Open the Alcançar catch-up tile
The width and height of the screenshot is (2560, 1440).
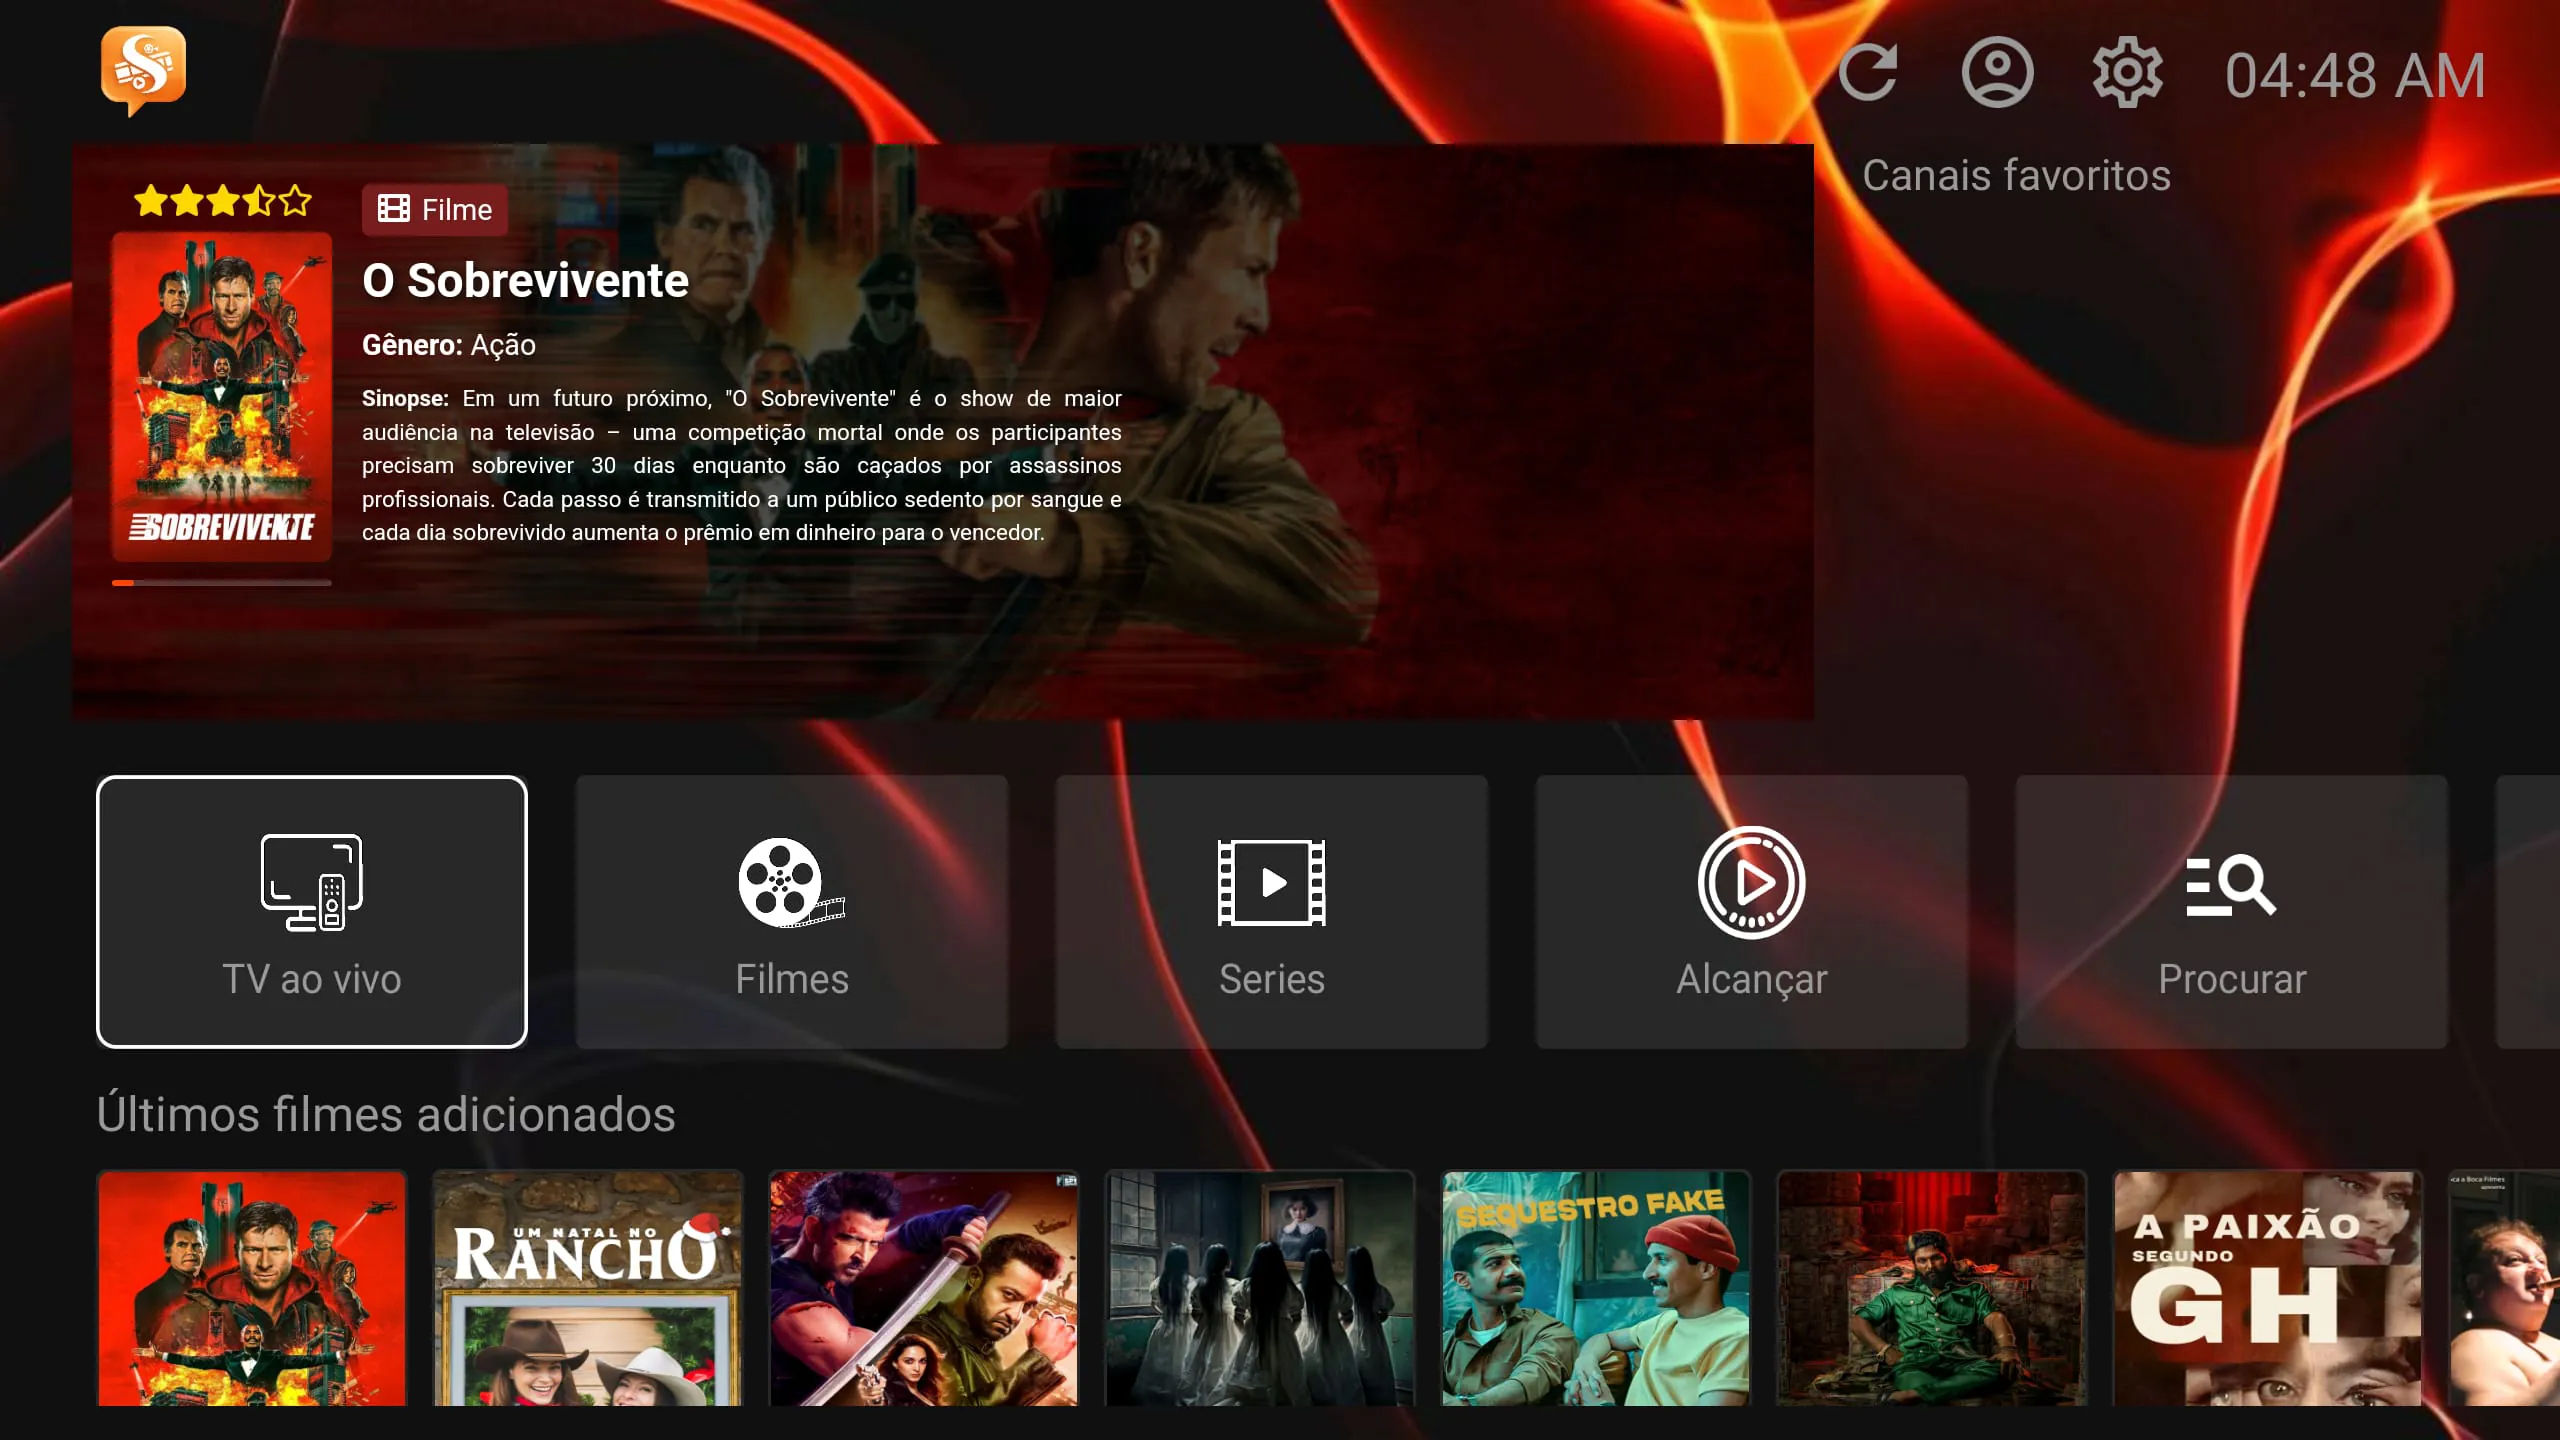1751,912
